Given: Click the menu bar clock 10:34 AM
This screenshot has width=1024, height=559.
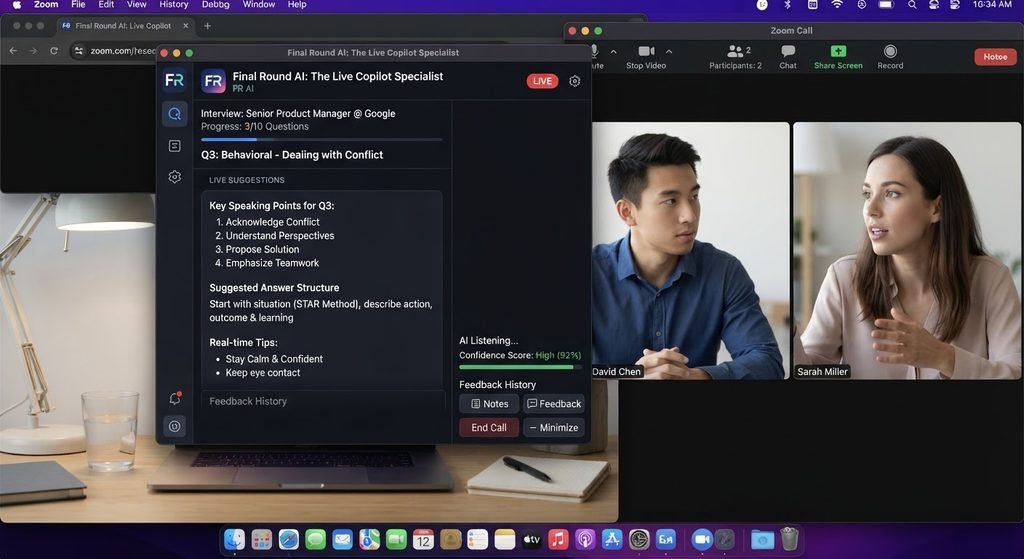Looking at the screenshot, I should click(992, 5).
